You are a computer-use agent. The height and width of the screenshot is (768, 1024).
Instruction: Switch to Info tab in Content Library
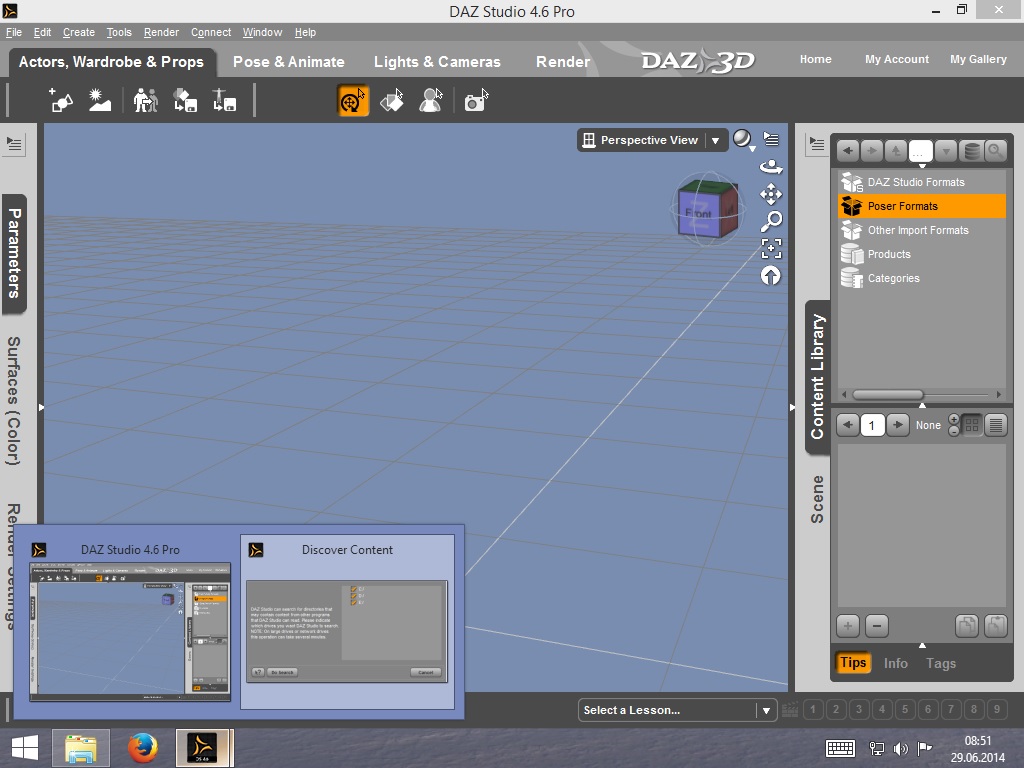pos(895,663)
